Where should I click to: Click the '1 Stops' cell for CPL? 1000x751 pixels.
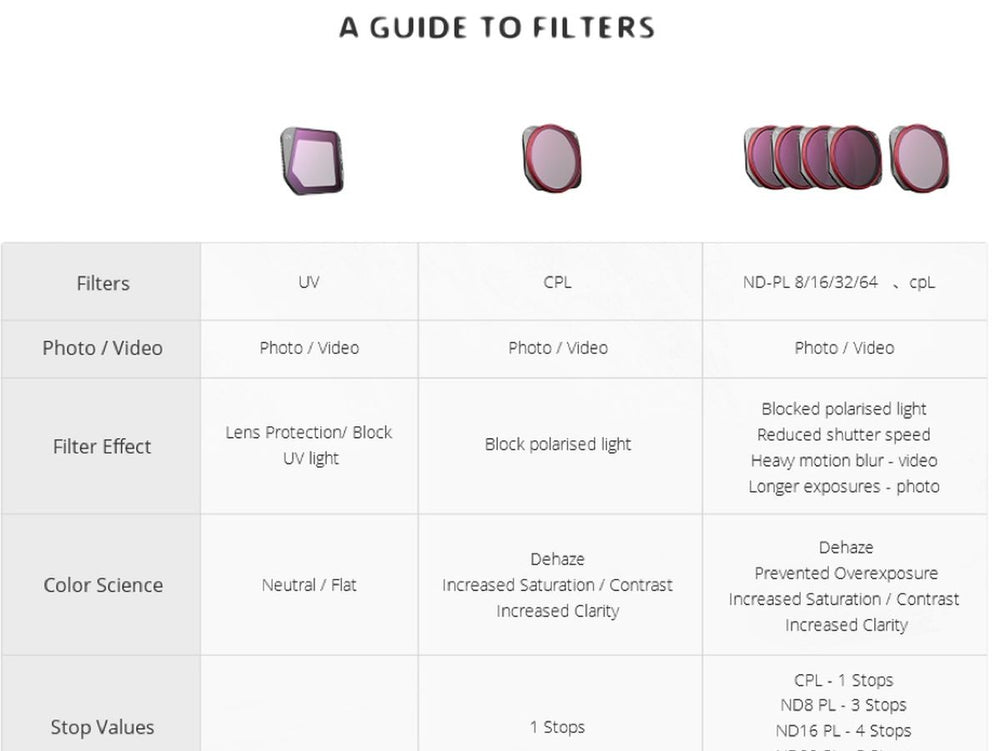(x=558, y=727)
